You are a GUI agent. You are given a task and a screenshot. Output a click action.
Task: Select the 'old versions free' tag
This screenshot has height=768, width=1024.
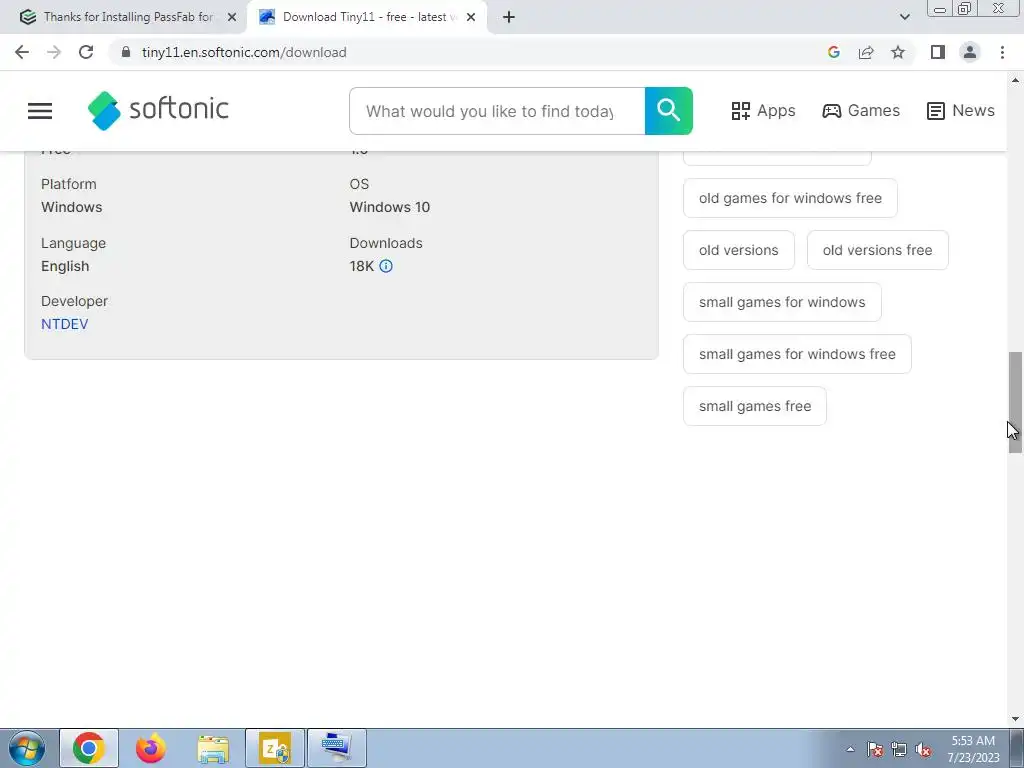(x=878, y=250)
